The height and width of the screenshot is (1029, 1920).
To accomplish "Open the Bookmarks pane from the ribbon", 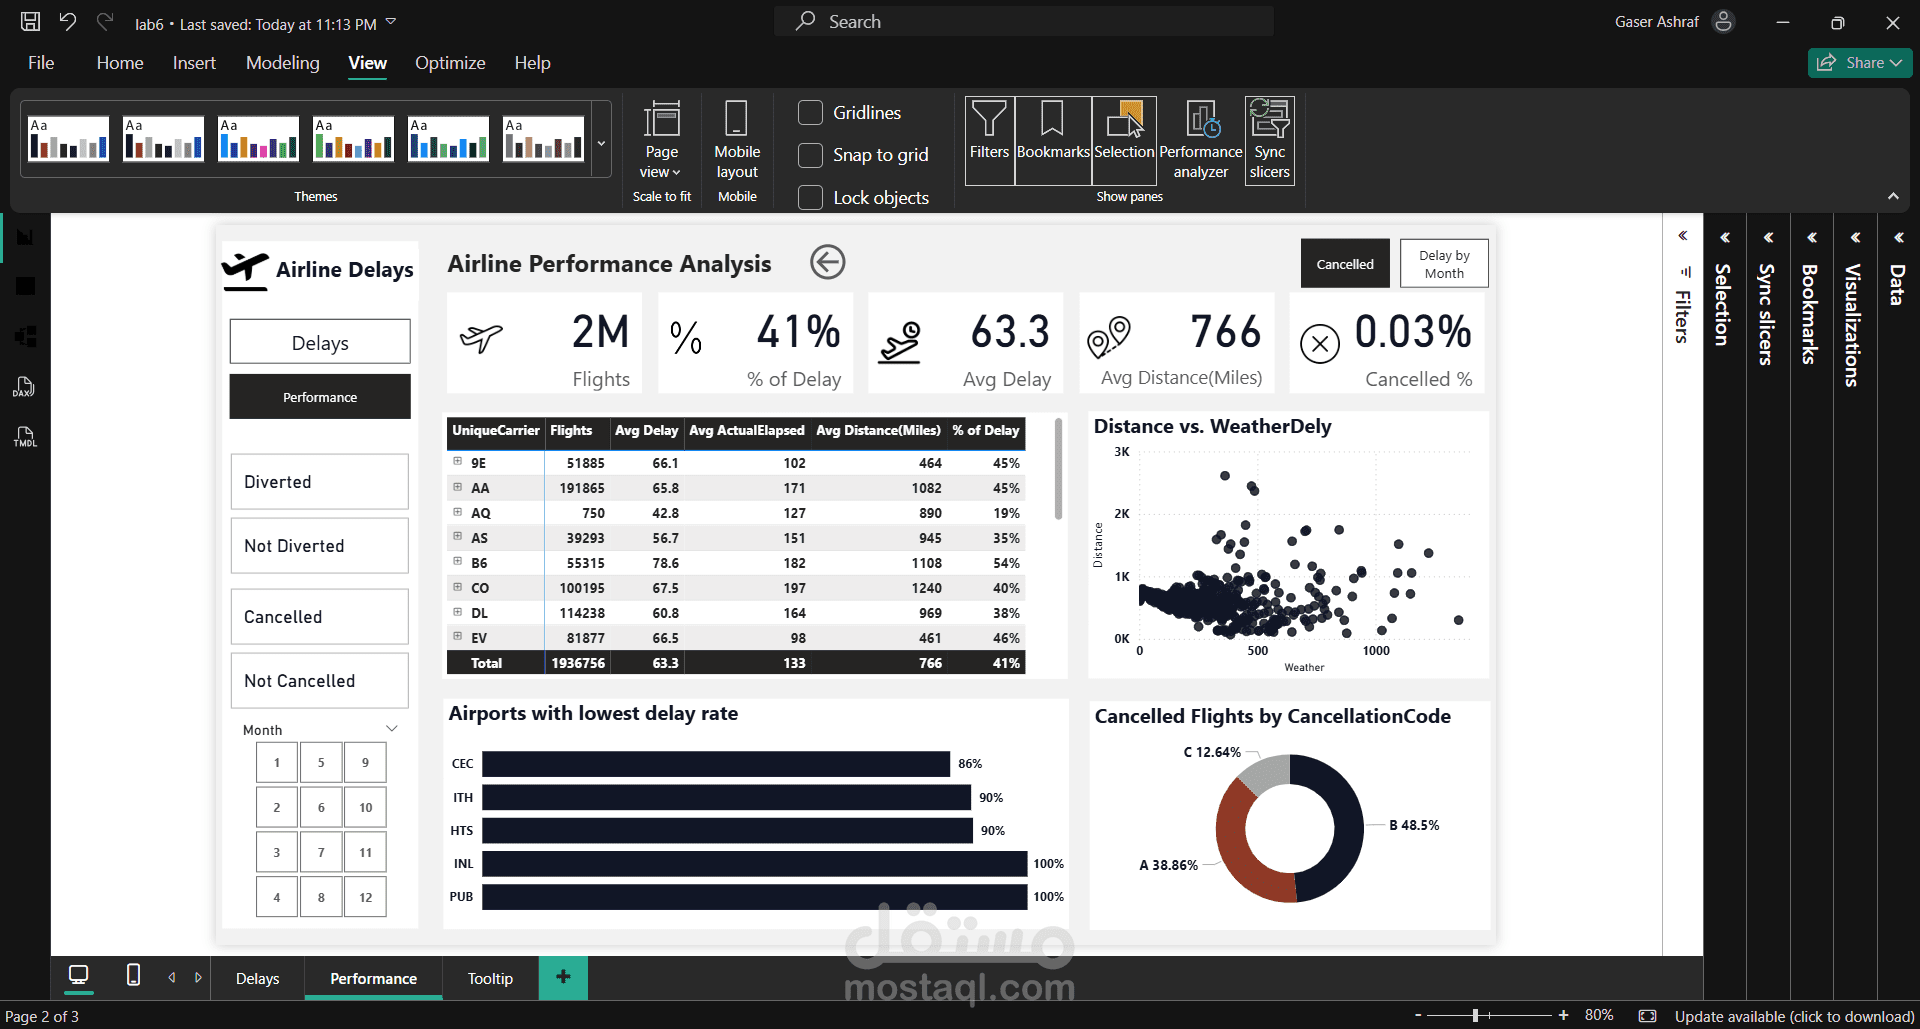I will [x=1053, y=141].
